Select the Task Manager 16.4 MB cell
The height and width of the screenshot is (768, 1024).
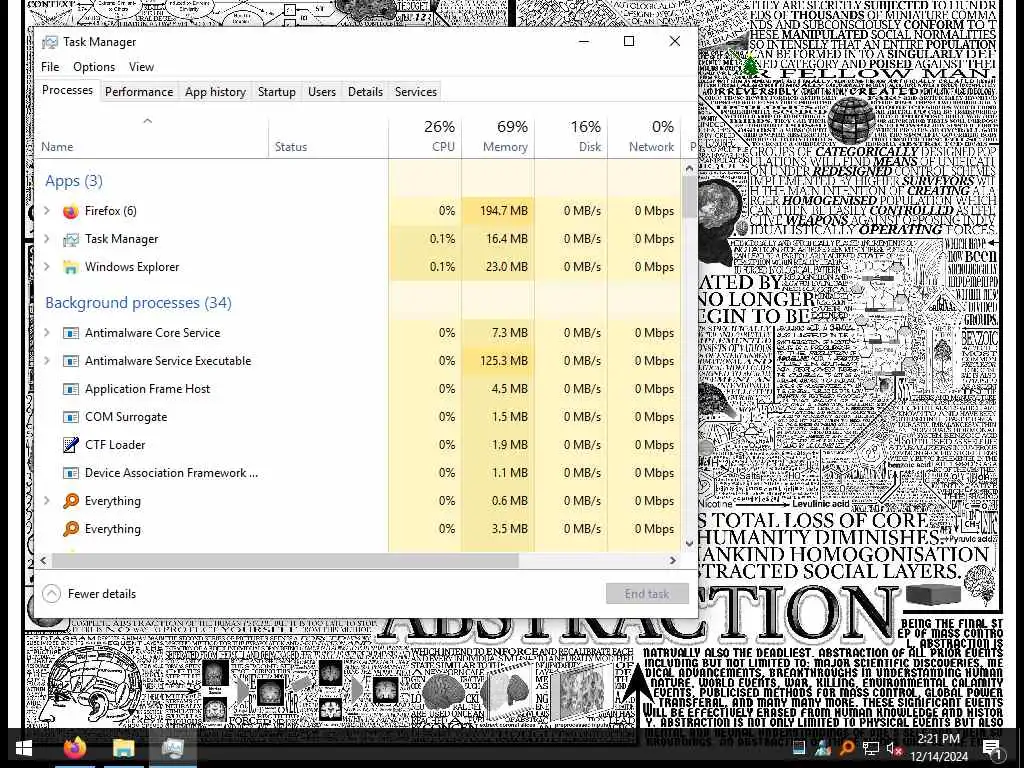498,239
